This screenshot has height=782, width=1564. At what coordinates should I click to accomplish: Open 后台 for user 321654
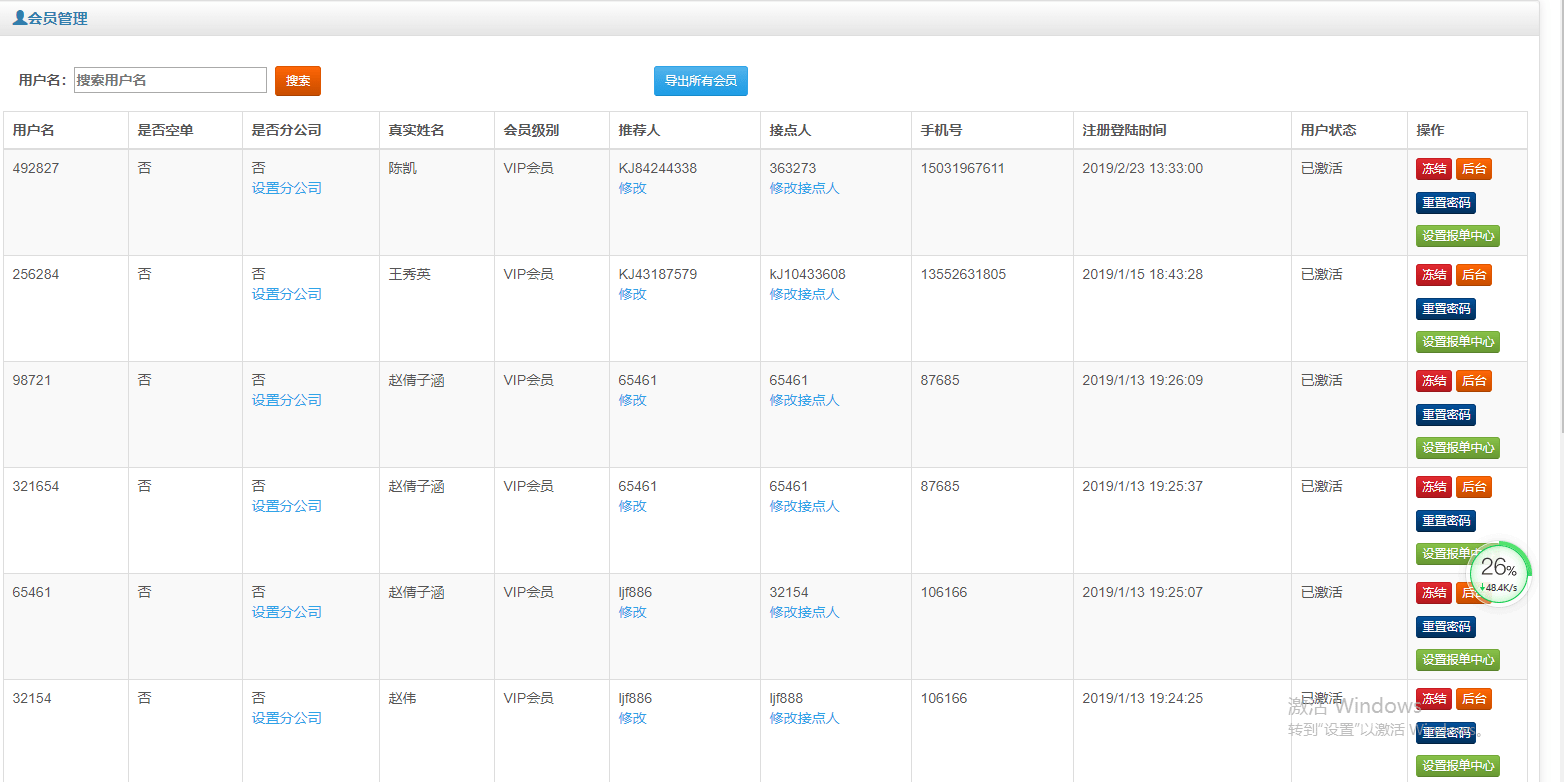point(1474,487)
